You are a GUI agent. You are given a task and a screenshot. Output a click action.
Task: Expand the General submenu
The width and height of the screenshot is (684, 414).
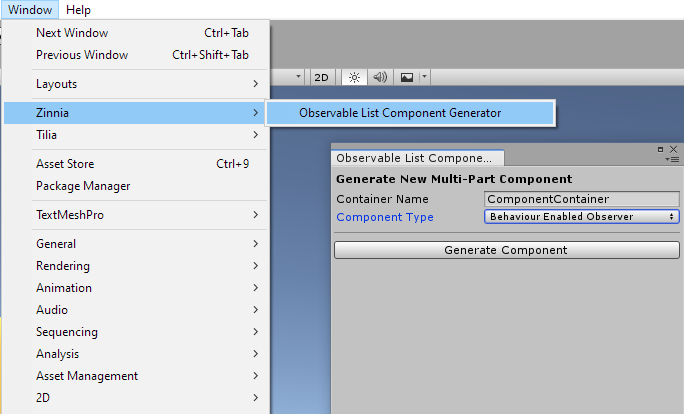(x=136, y=244)
